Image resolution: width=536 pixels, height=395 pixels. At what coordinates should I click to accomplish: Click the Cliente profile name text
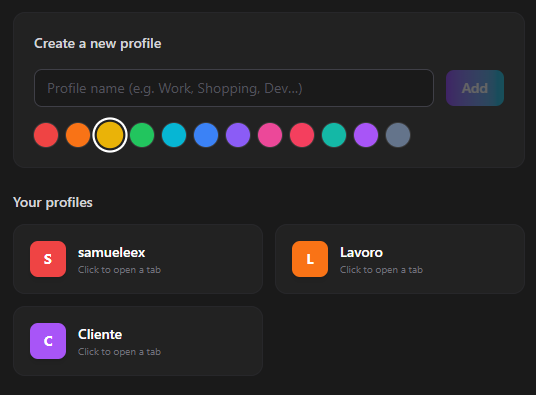click(x=100, y=335)
